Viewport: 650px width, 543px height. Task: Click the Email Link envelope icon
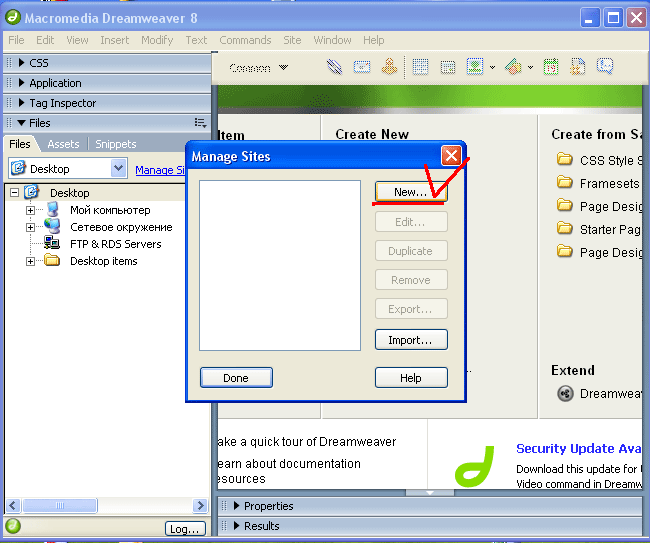(x=362, y=67)
